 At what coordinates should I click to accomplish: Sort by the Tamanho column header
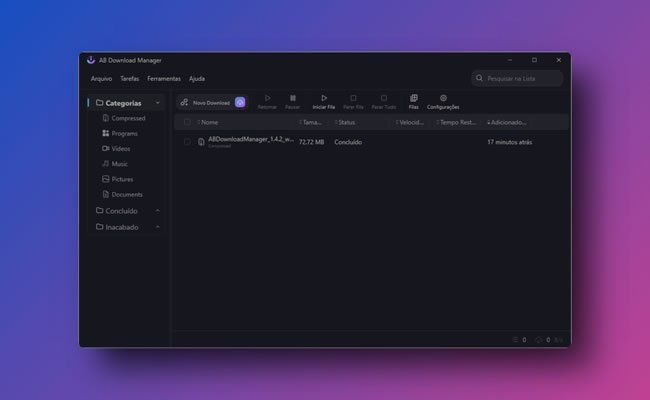[312, 122]
